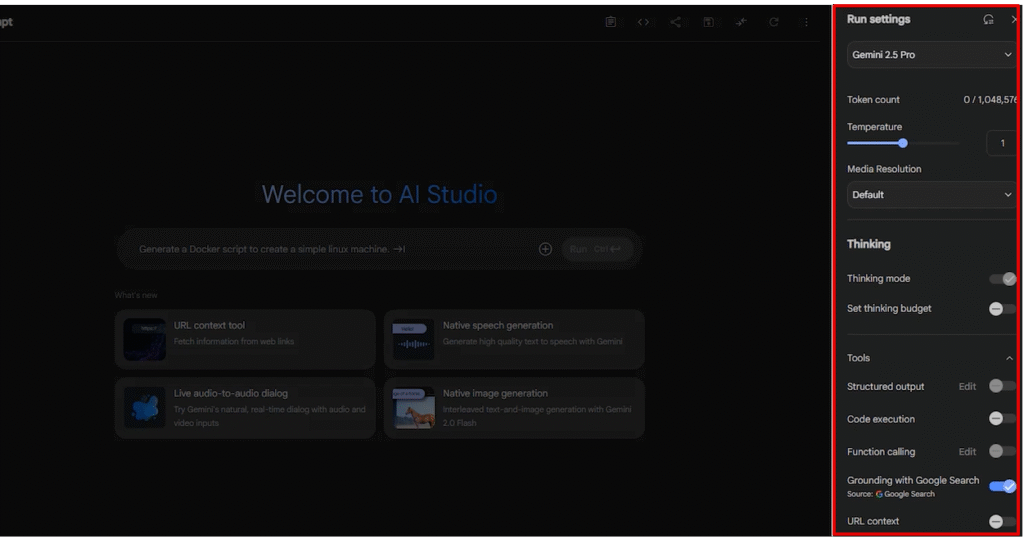Click the plus icon to insert media
The image size is (1024, 539).
click(x=545, y=249)
